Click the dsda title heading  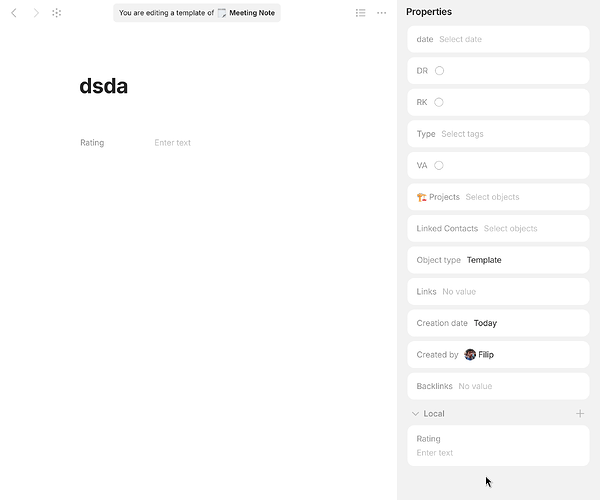coord(104,87)
